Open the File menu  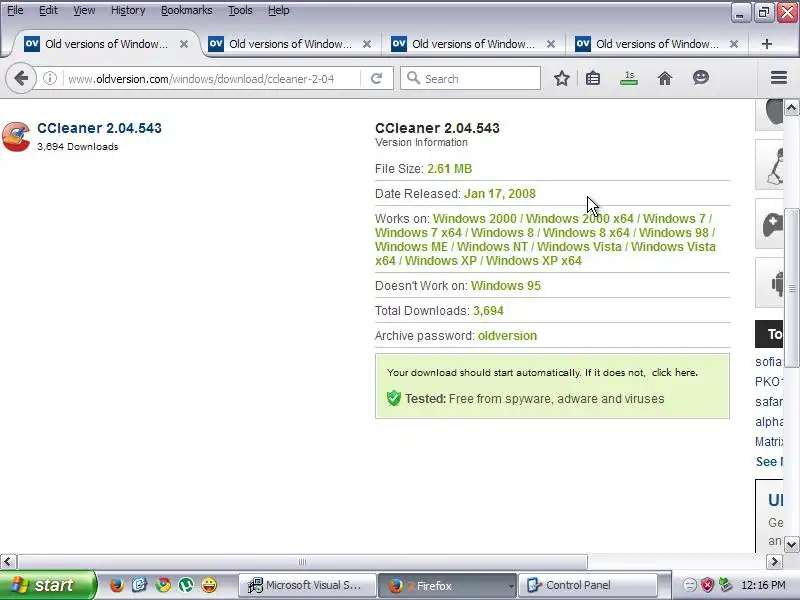point(15,10)
